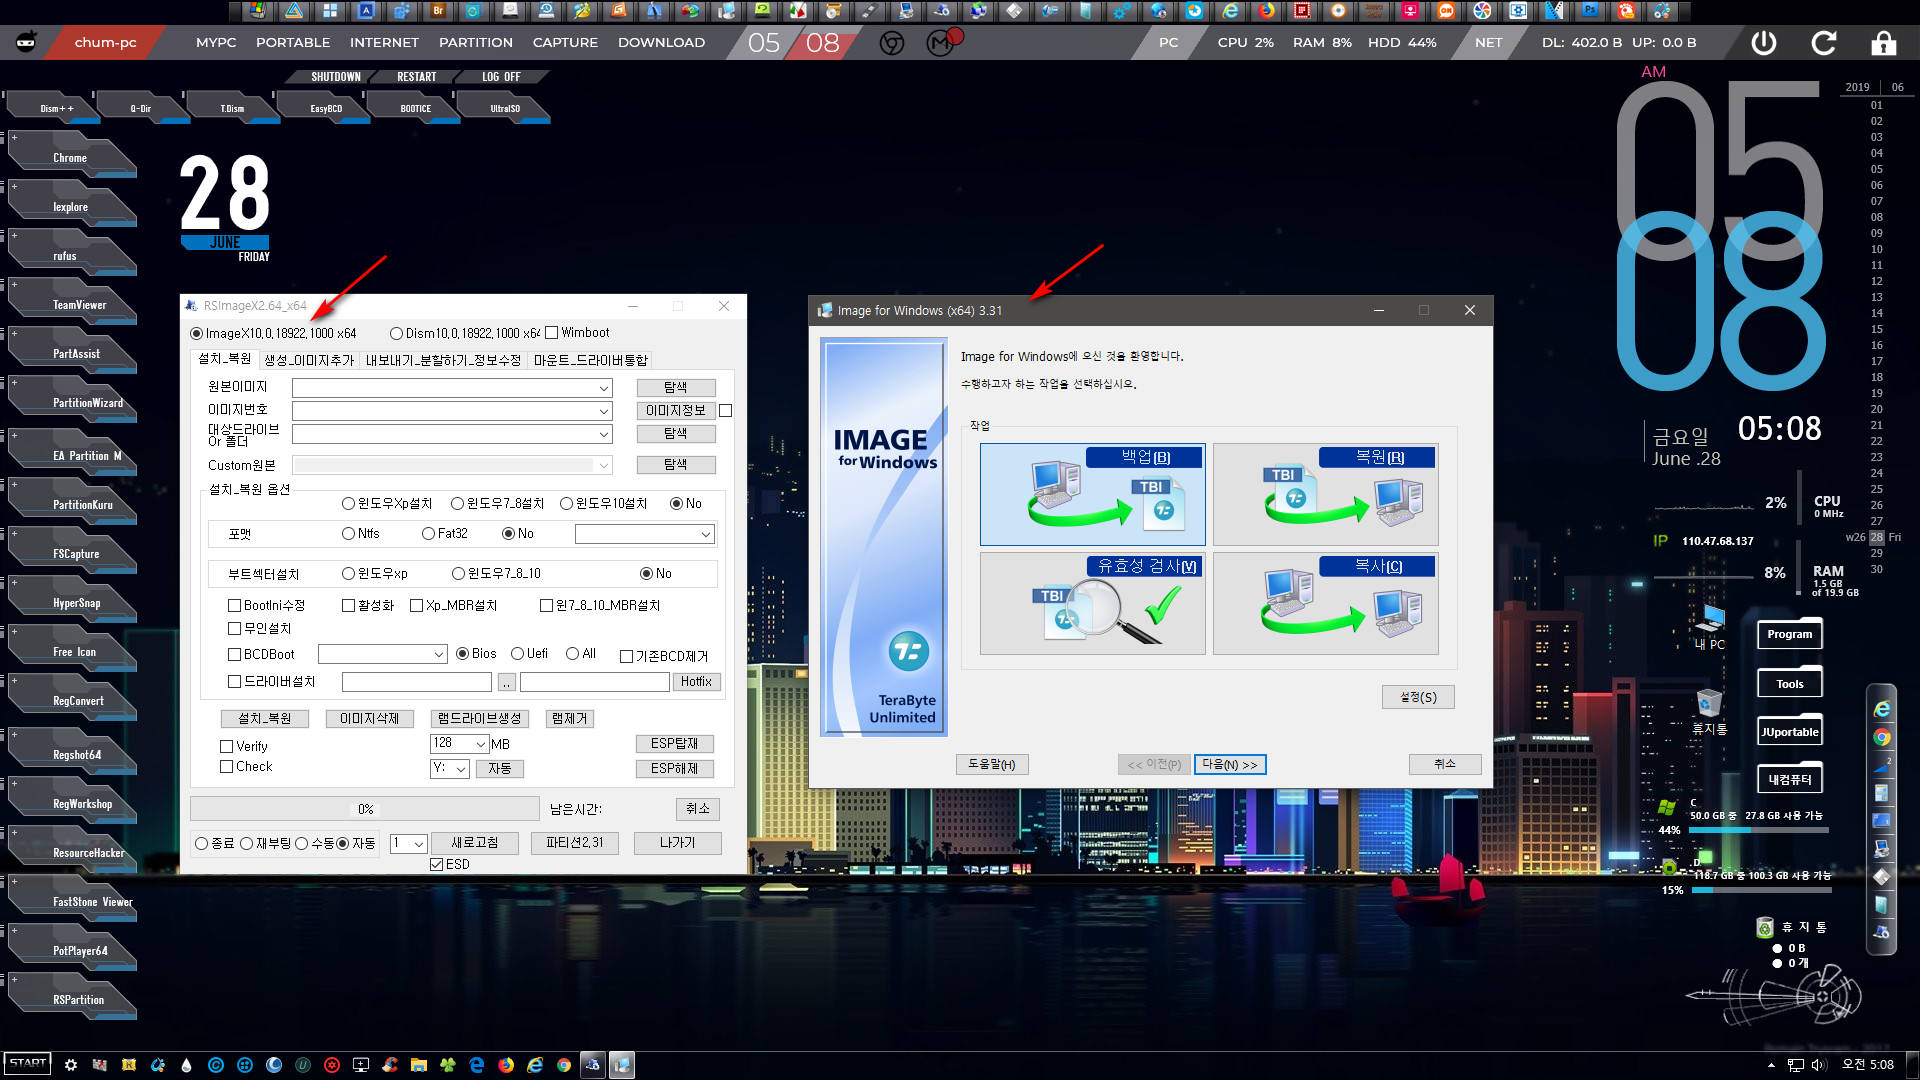The height and width of the screenshot is (1080, 1920).
Task: Switch to 생성_이미지추가 tab
Action: (308, 361)
